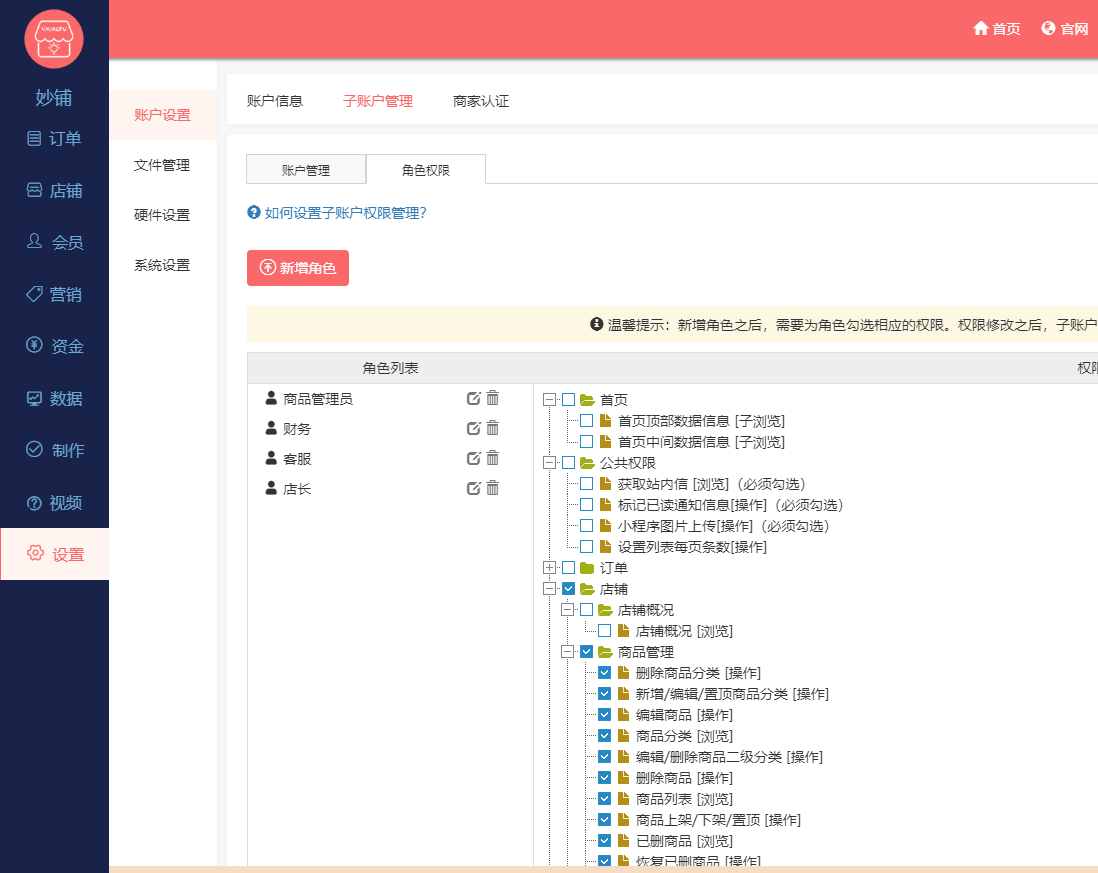Uncheck 删除商品分类 [操作] checkbox
1098x873 pixels.
click(x=605, y=673)
